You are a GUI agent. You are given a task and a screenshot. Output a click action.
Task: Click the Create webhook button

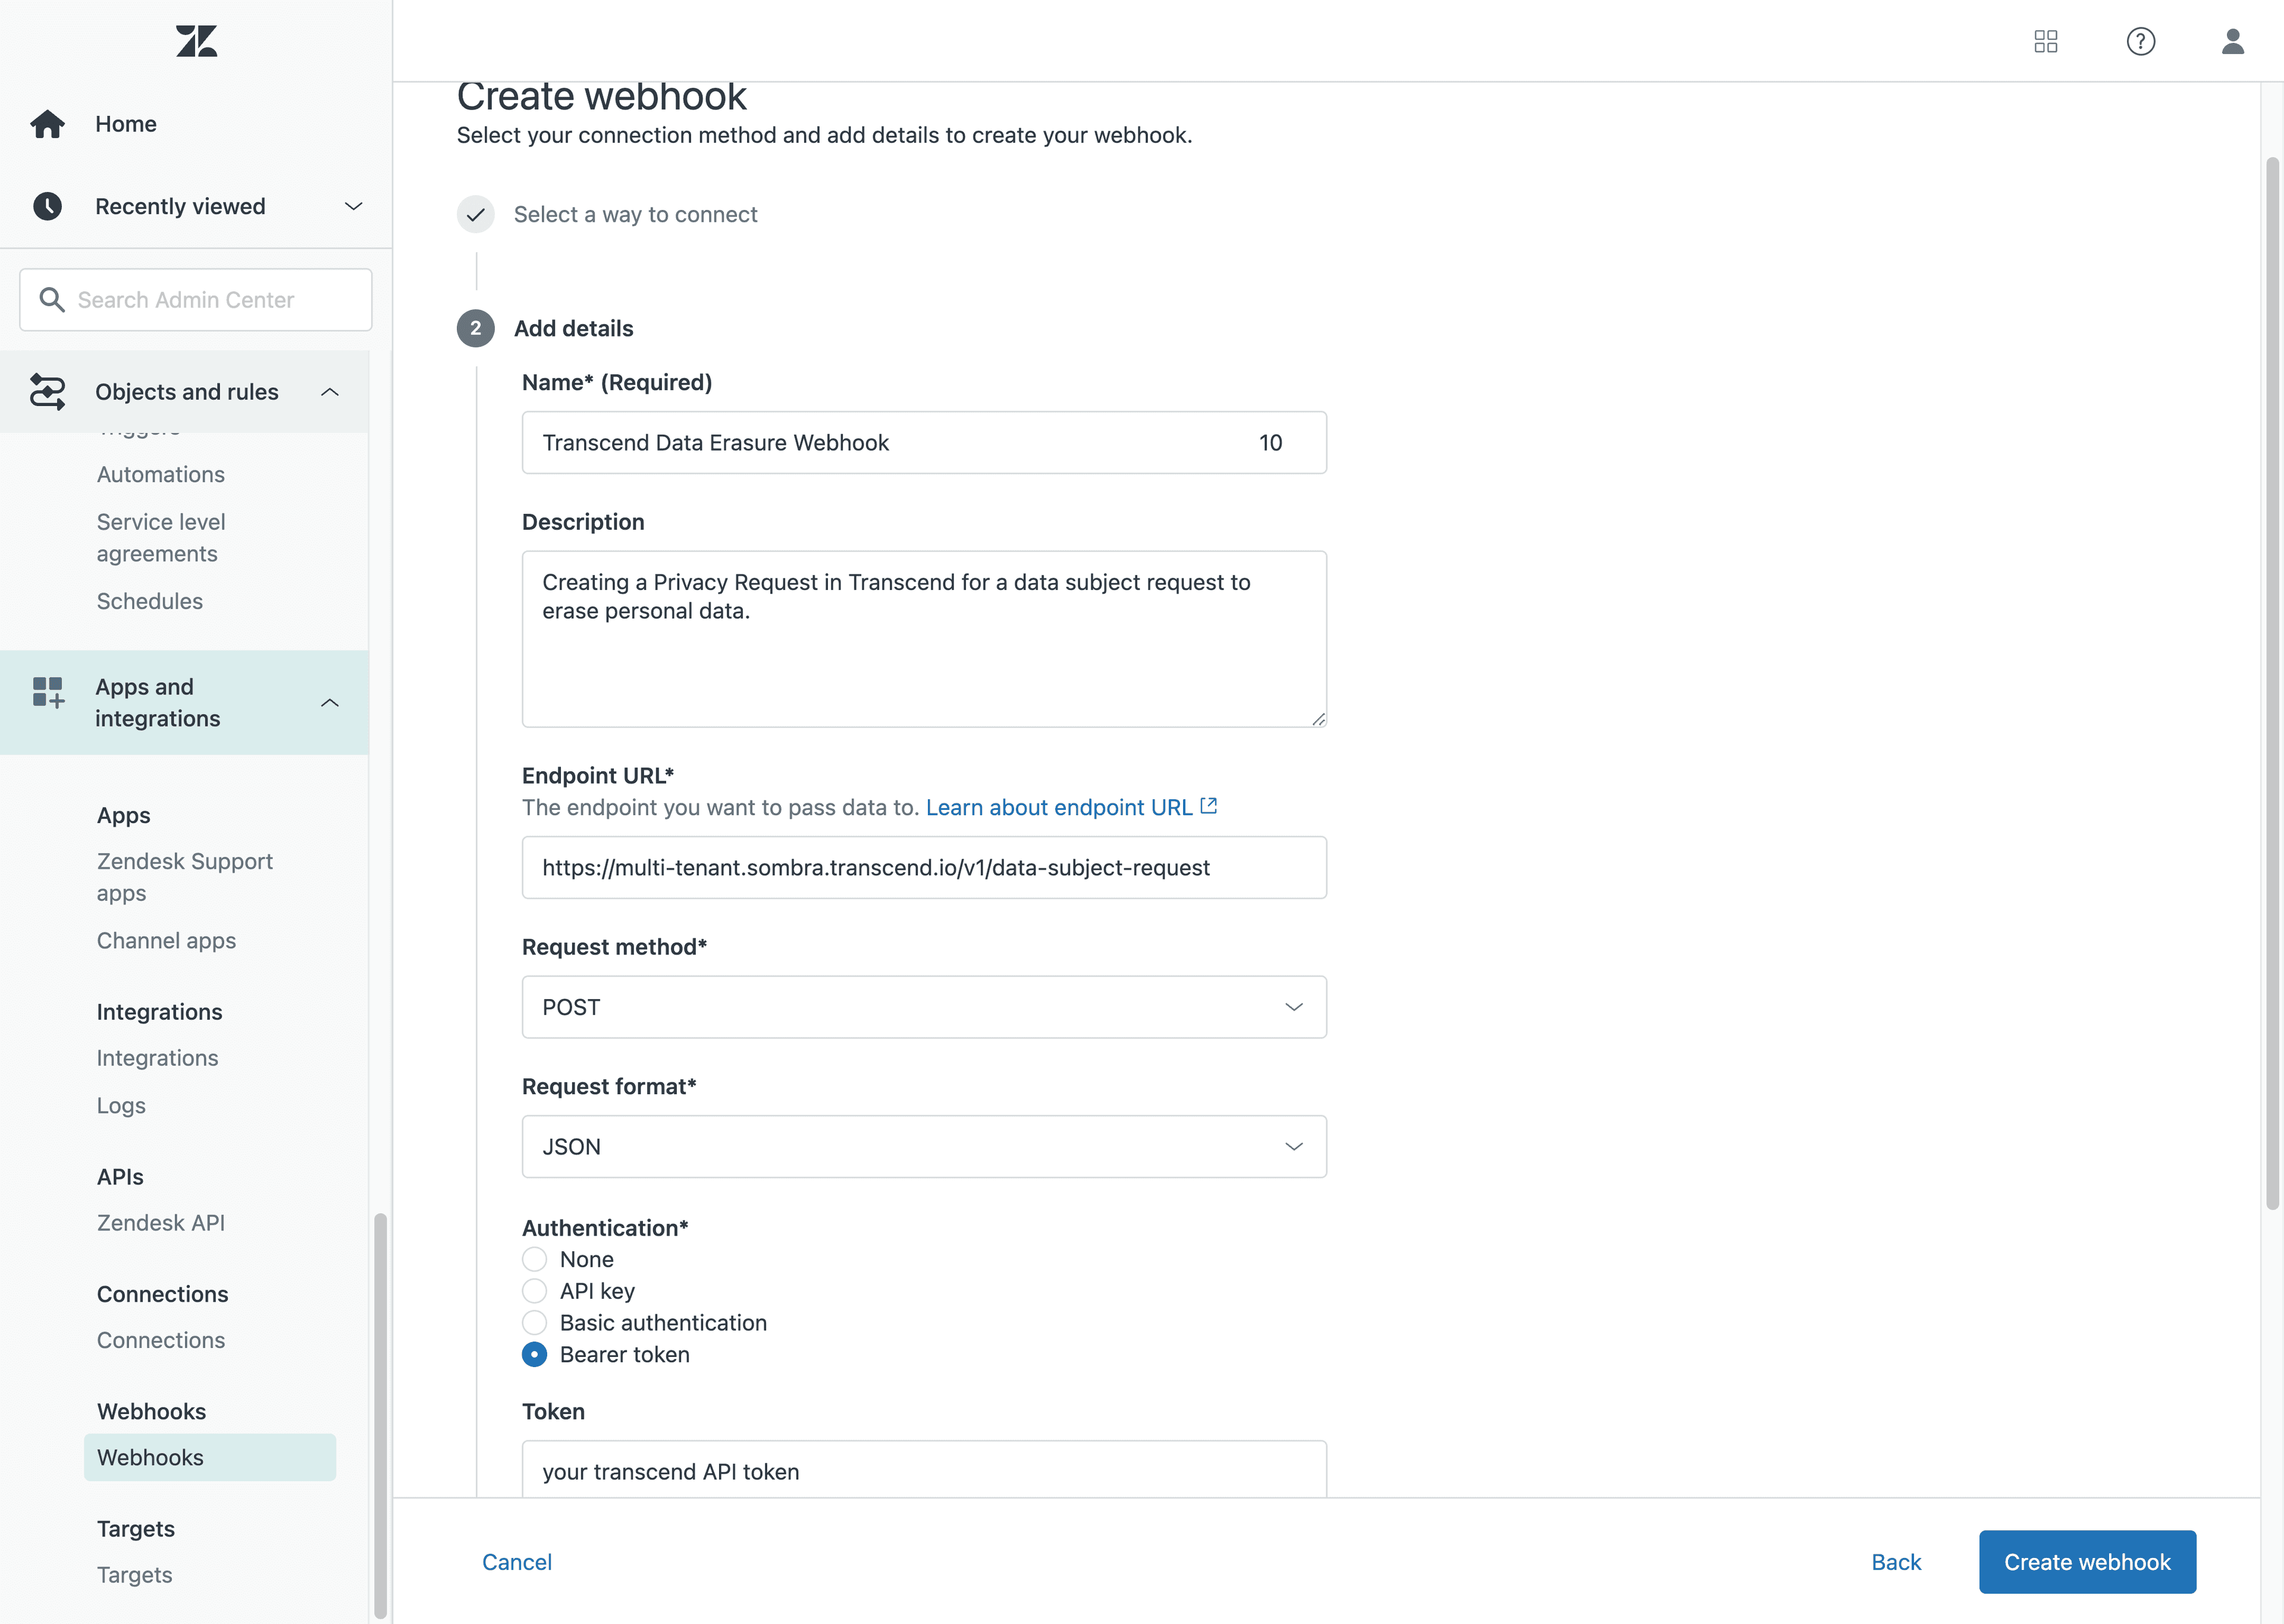point(2087,1561)
